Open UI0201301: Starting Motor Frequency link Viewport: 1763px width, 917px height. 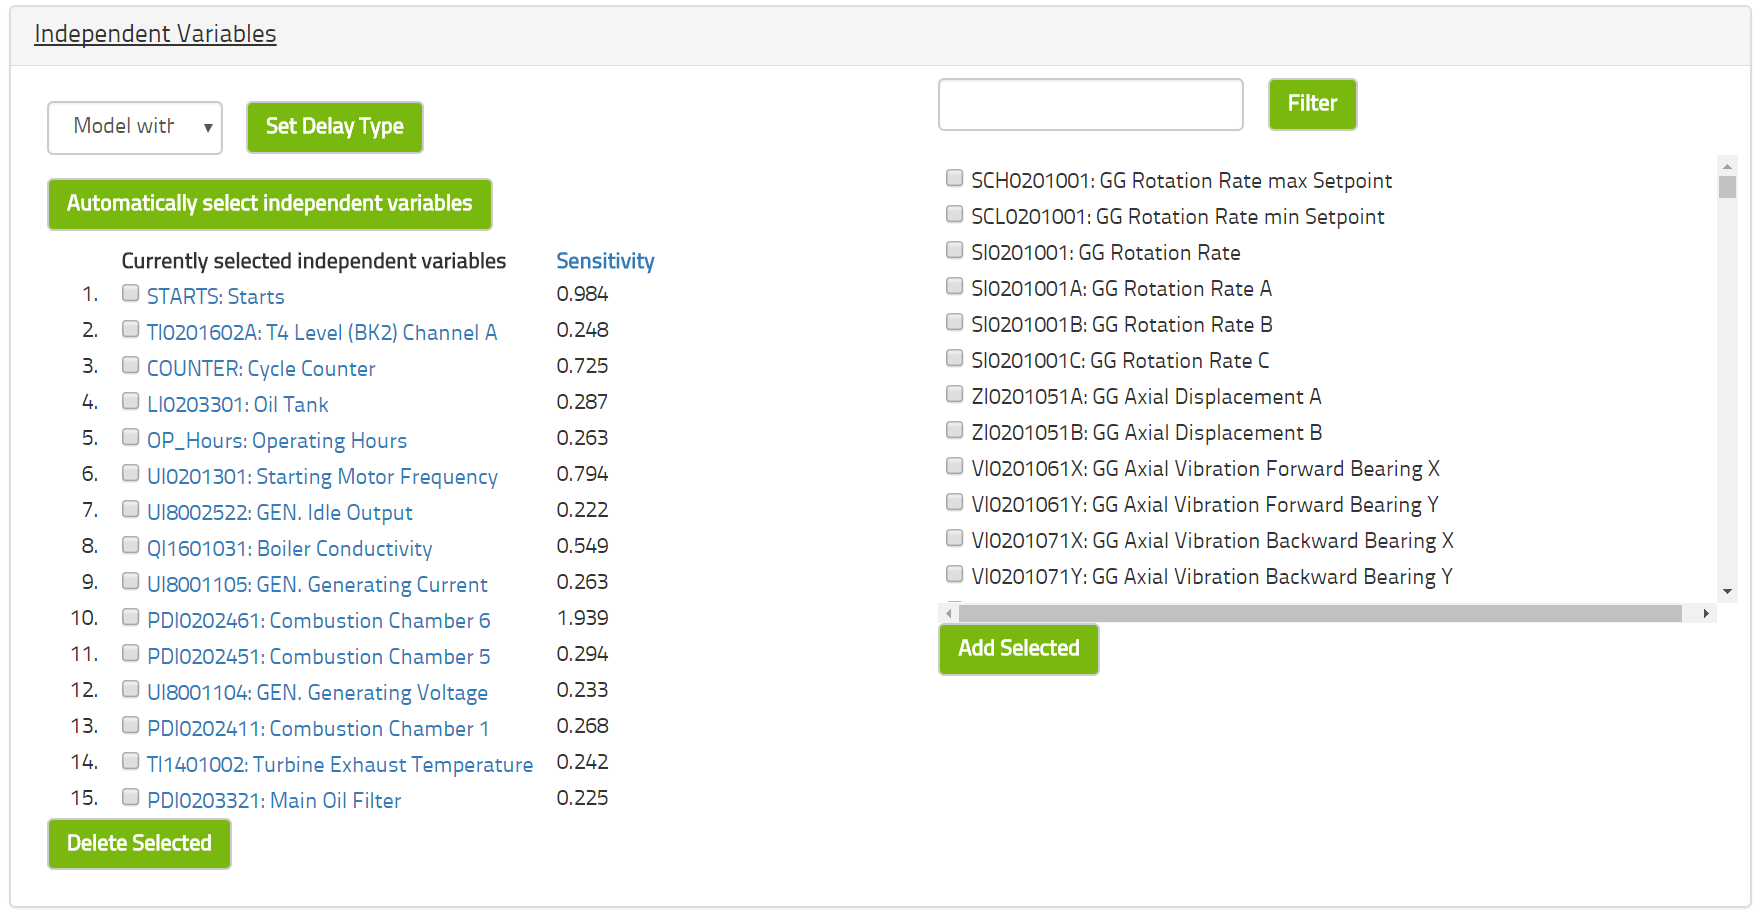pos(322,477)
